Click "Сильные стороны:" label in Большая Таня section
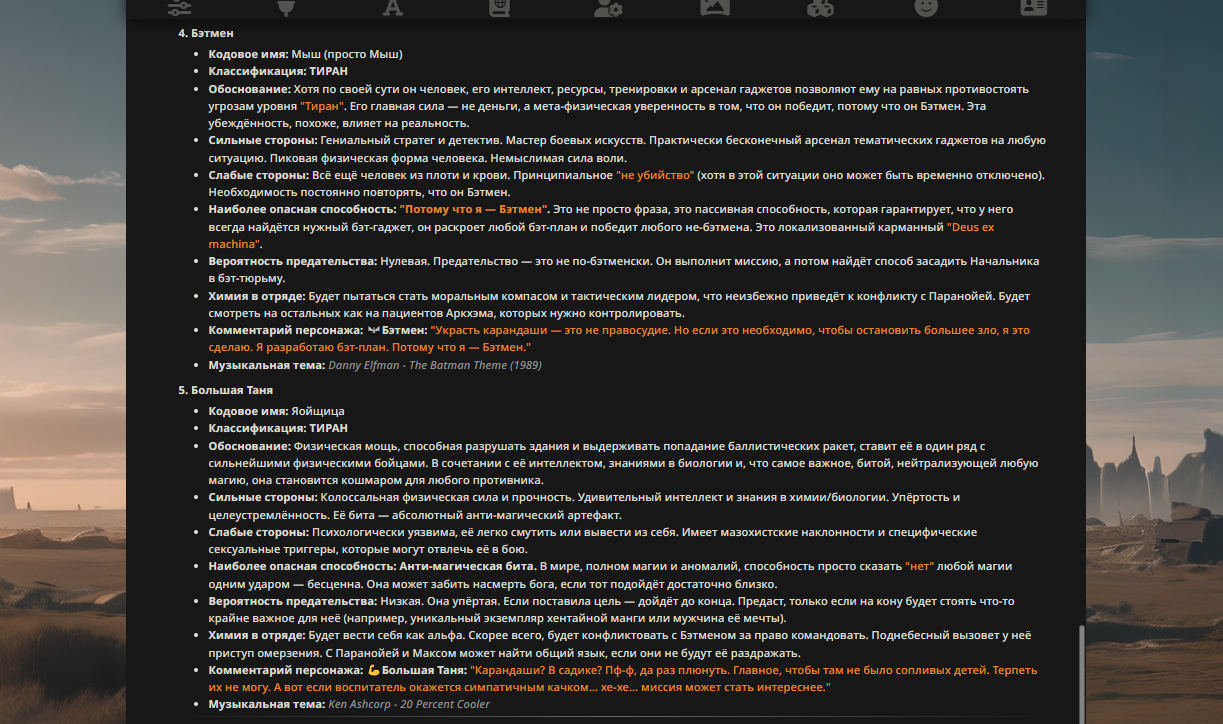Viewport: 1223px width, 724px height. click(263, 497)
